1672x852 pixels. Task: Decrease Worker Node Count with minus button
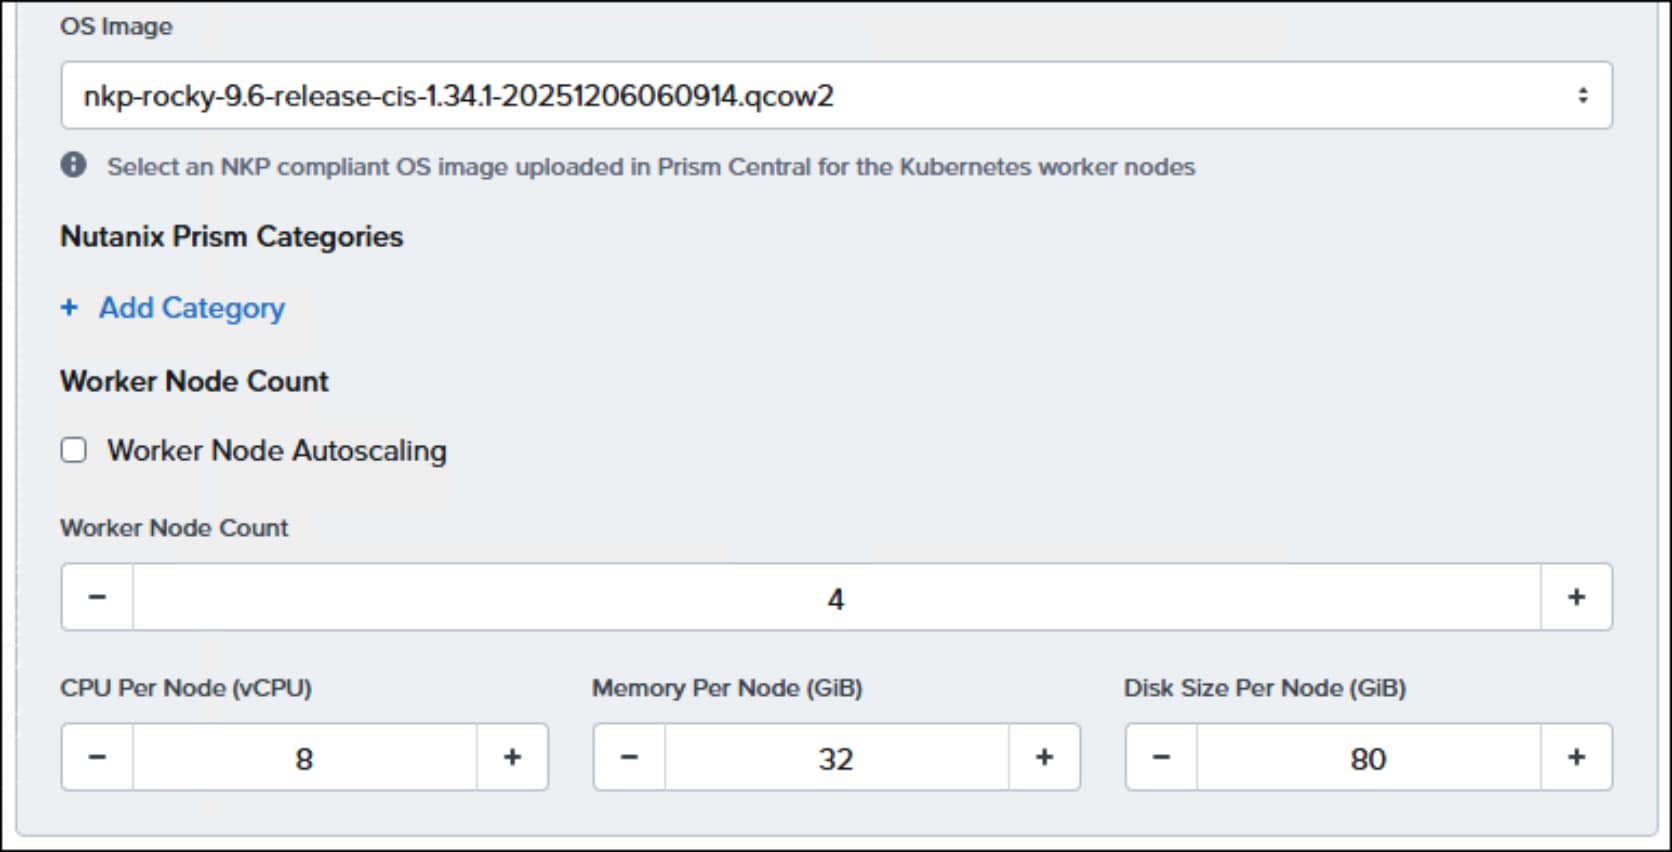coord(97,597)
